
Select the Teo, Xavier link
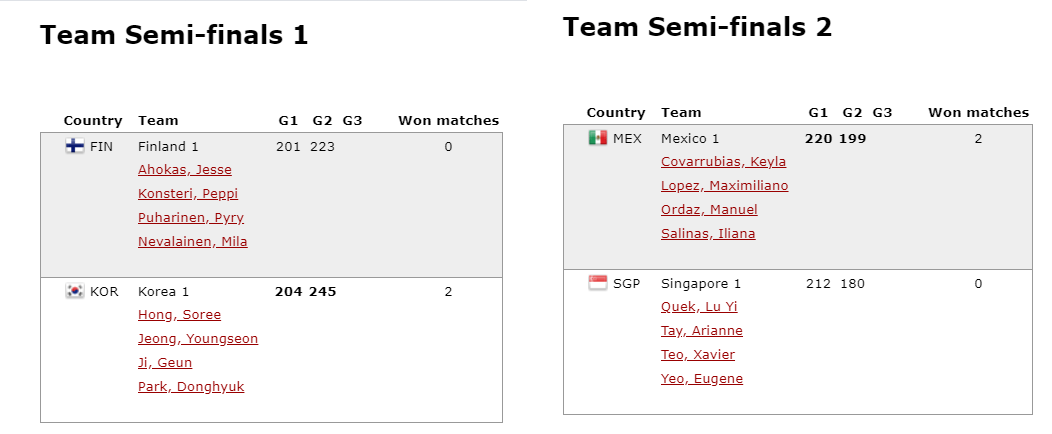[x=698, y=355]
